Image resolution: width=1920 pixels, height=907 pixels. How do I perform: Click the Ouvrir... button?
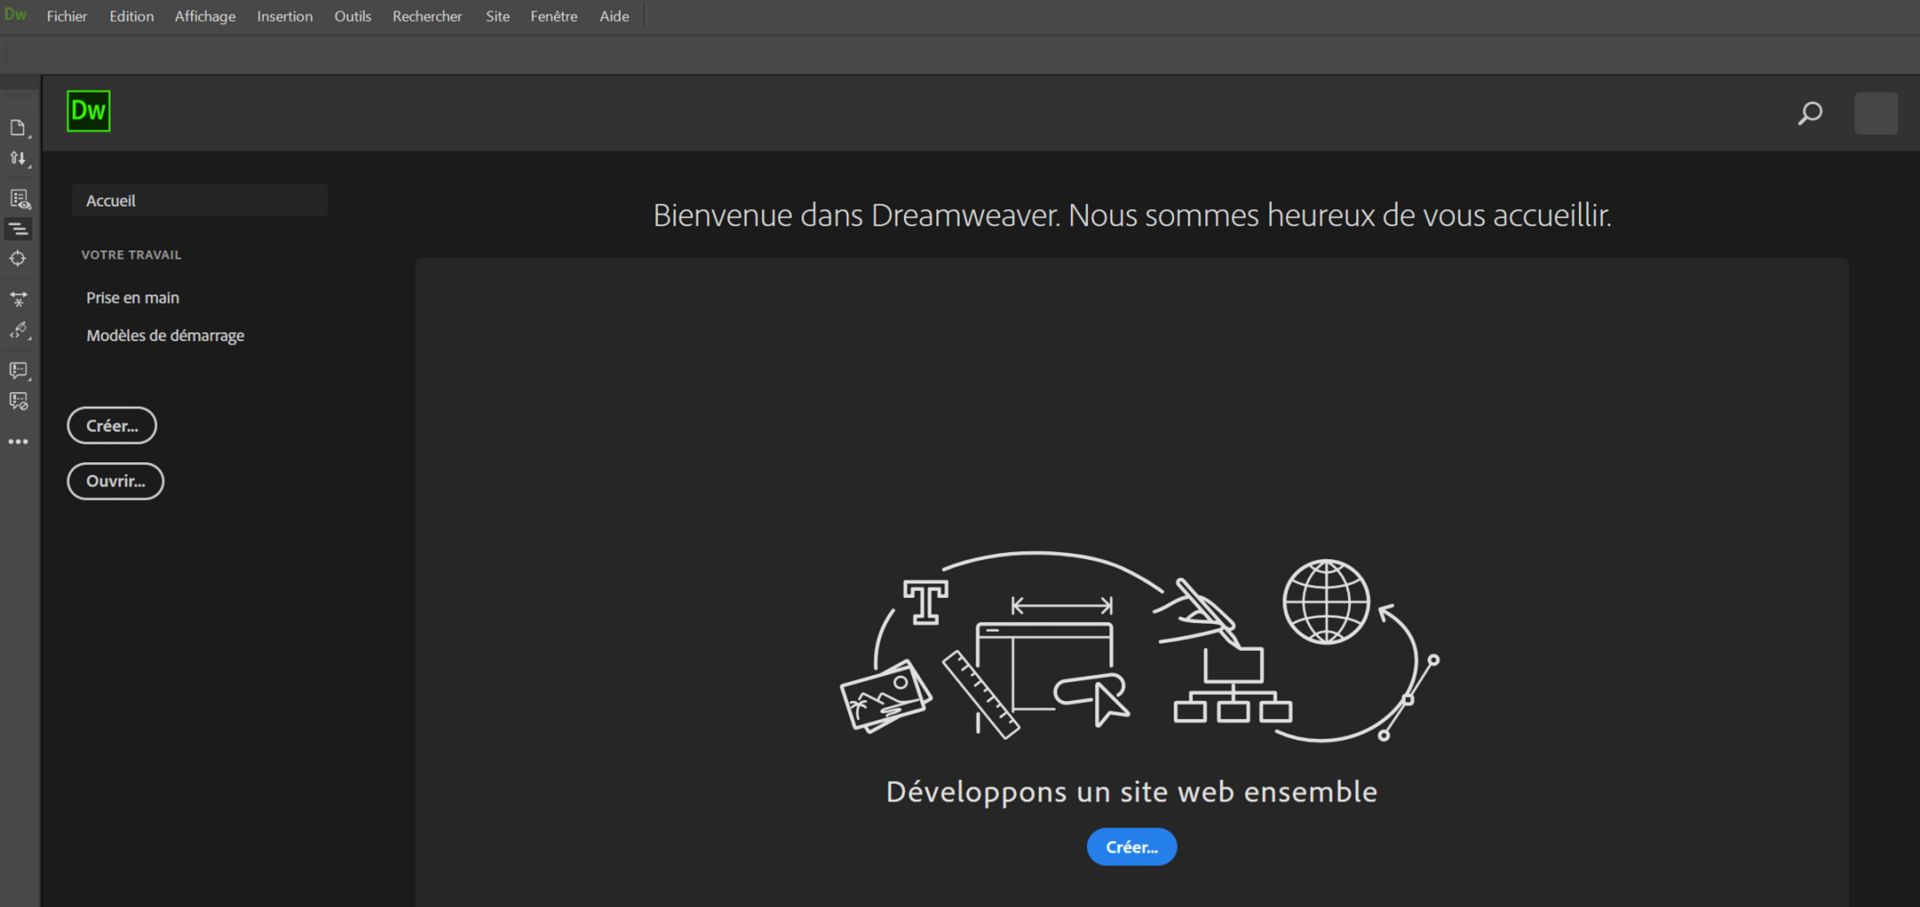115,481
